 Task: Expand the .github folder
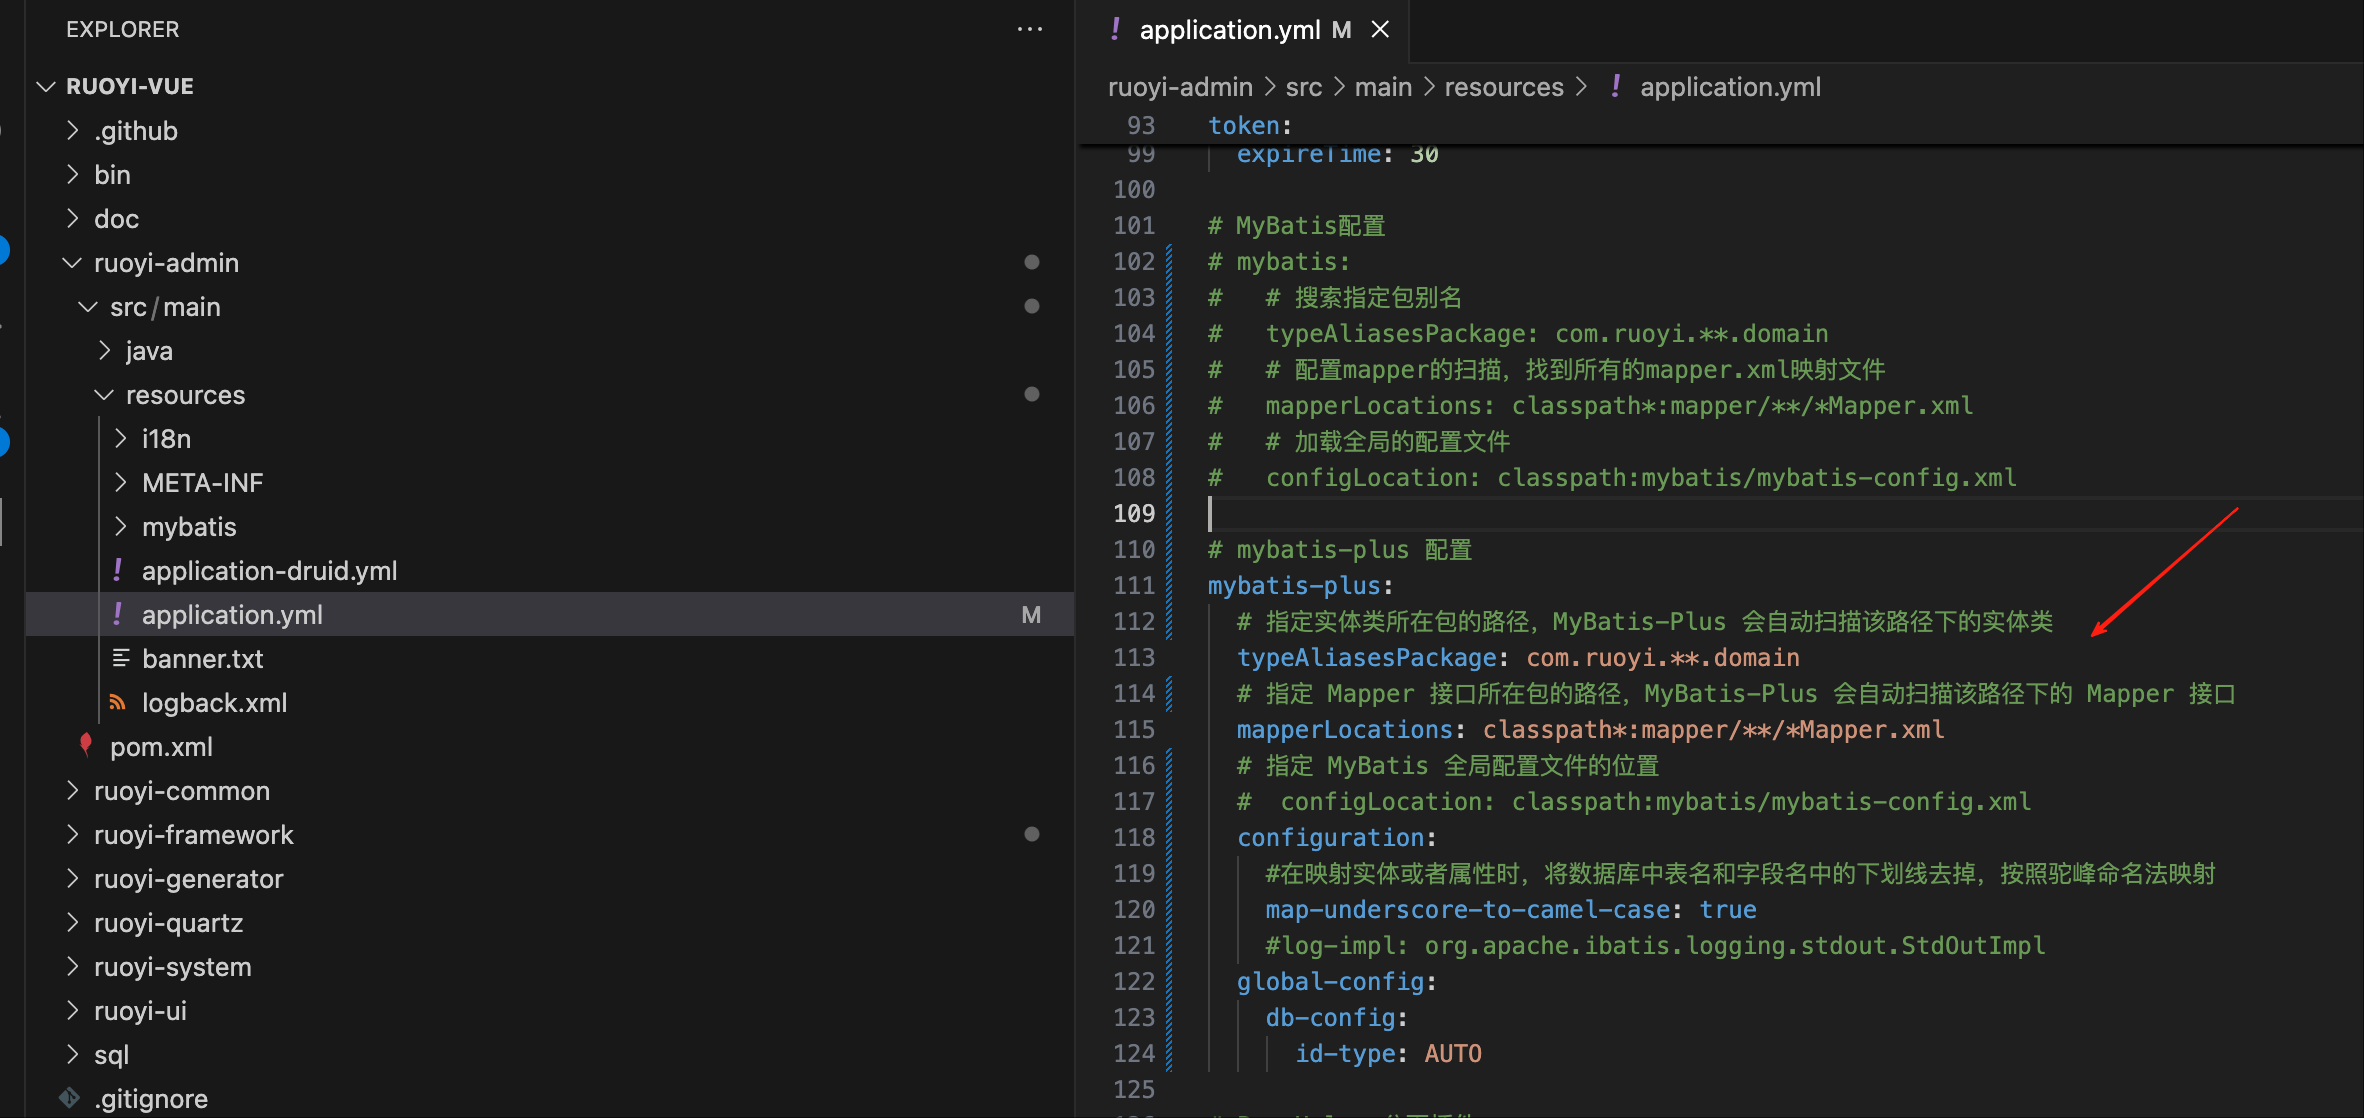(135, 131)
